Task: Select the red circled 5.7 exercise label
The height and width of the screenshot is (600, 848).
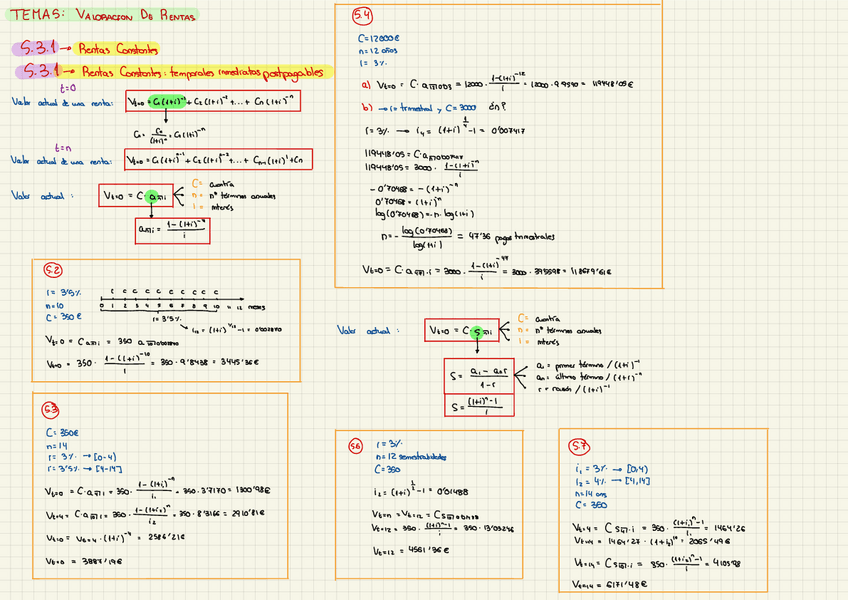Action: (x=578, y=446)
